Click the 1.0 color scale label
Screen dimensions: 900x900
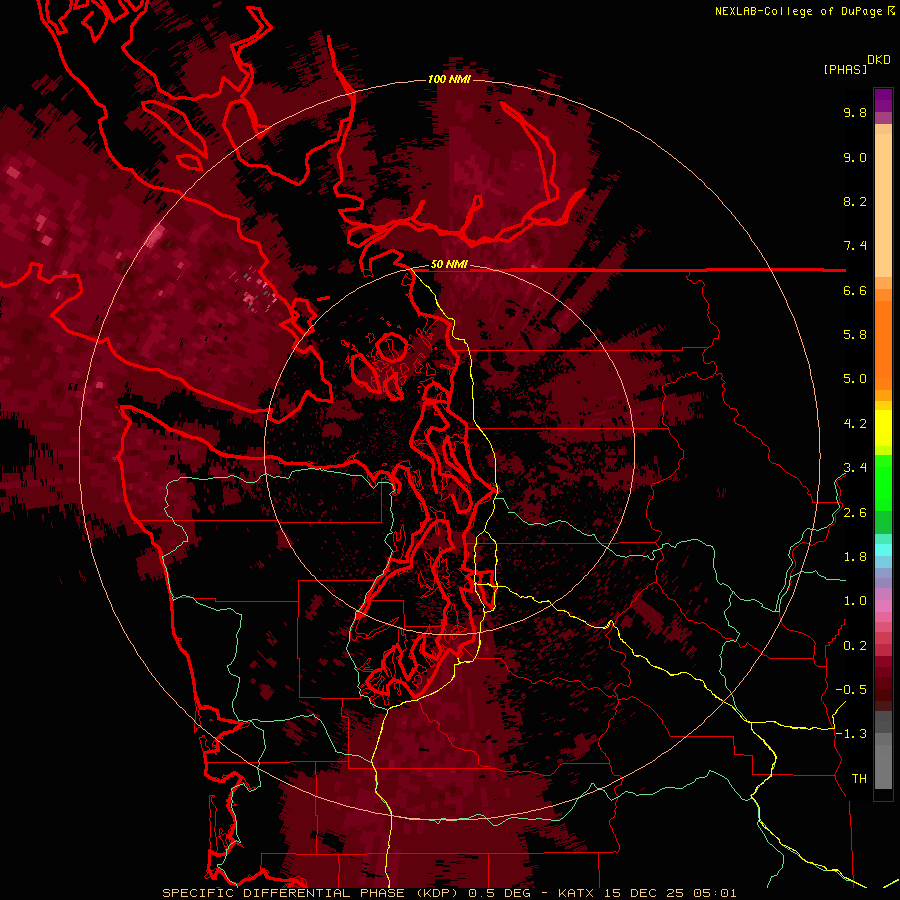coord(855,601)
